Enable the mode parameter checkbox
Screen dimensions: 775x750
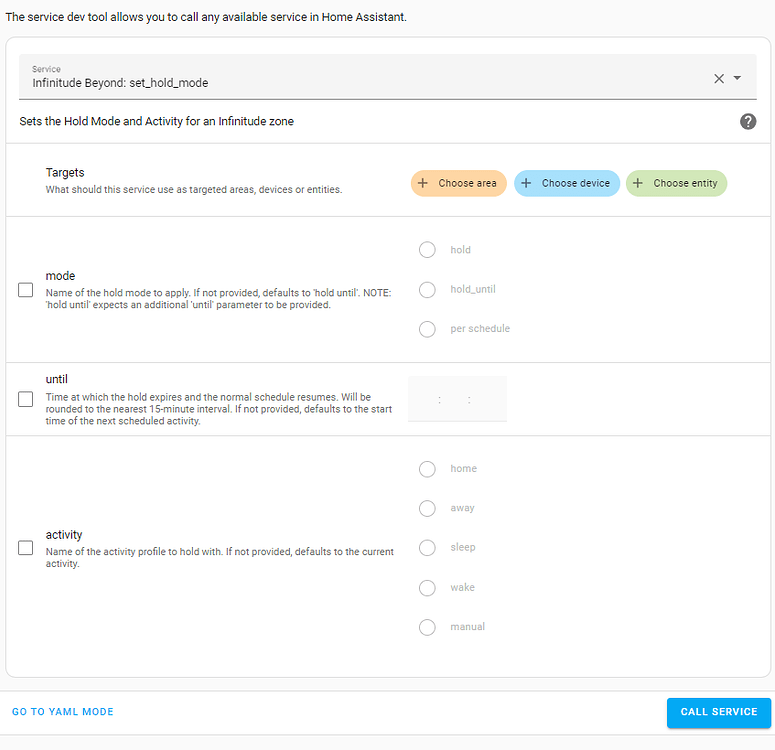click(26, 290)
